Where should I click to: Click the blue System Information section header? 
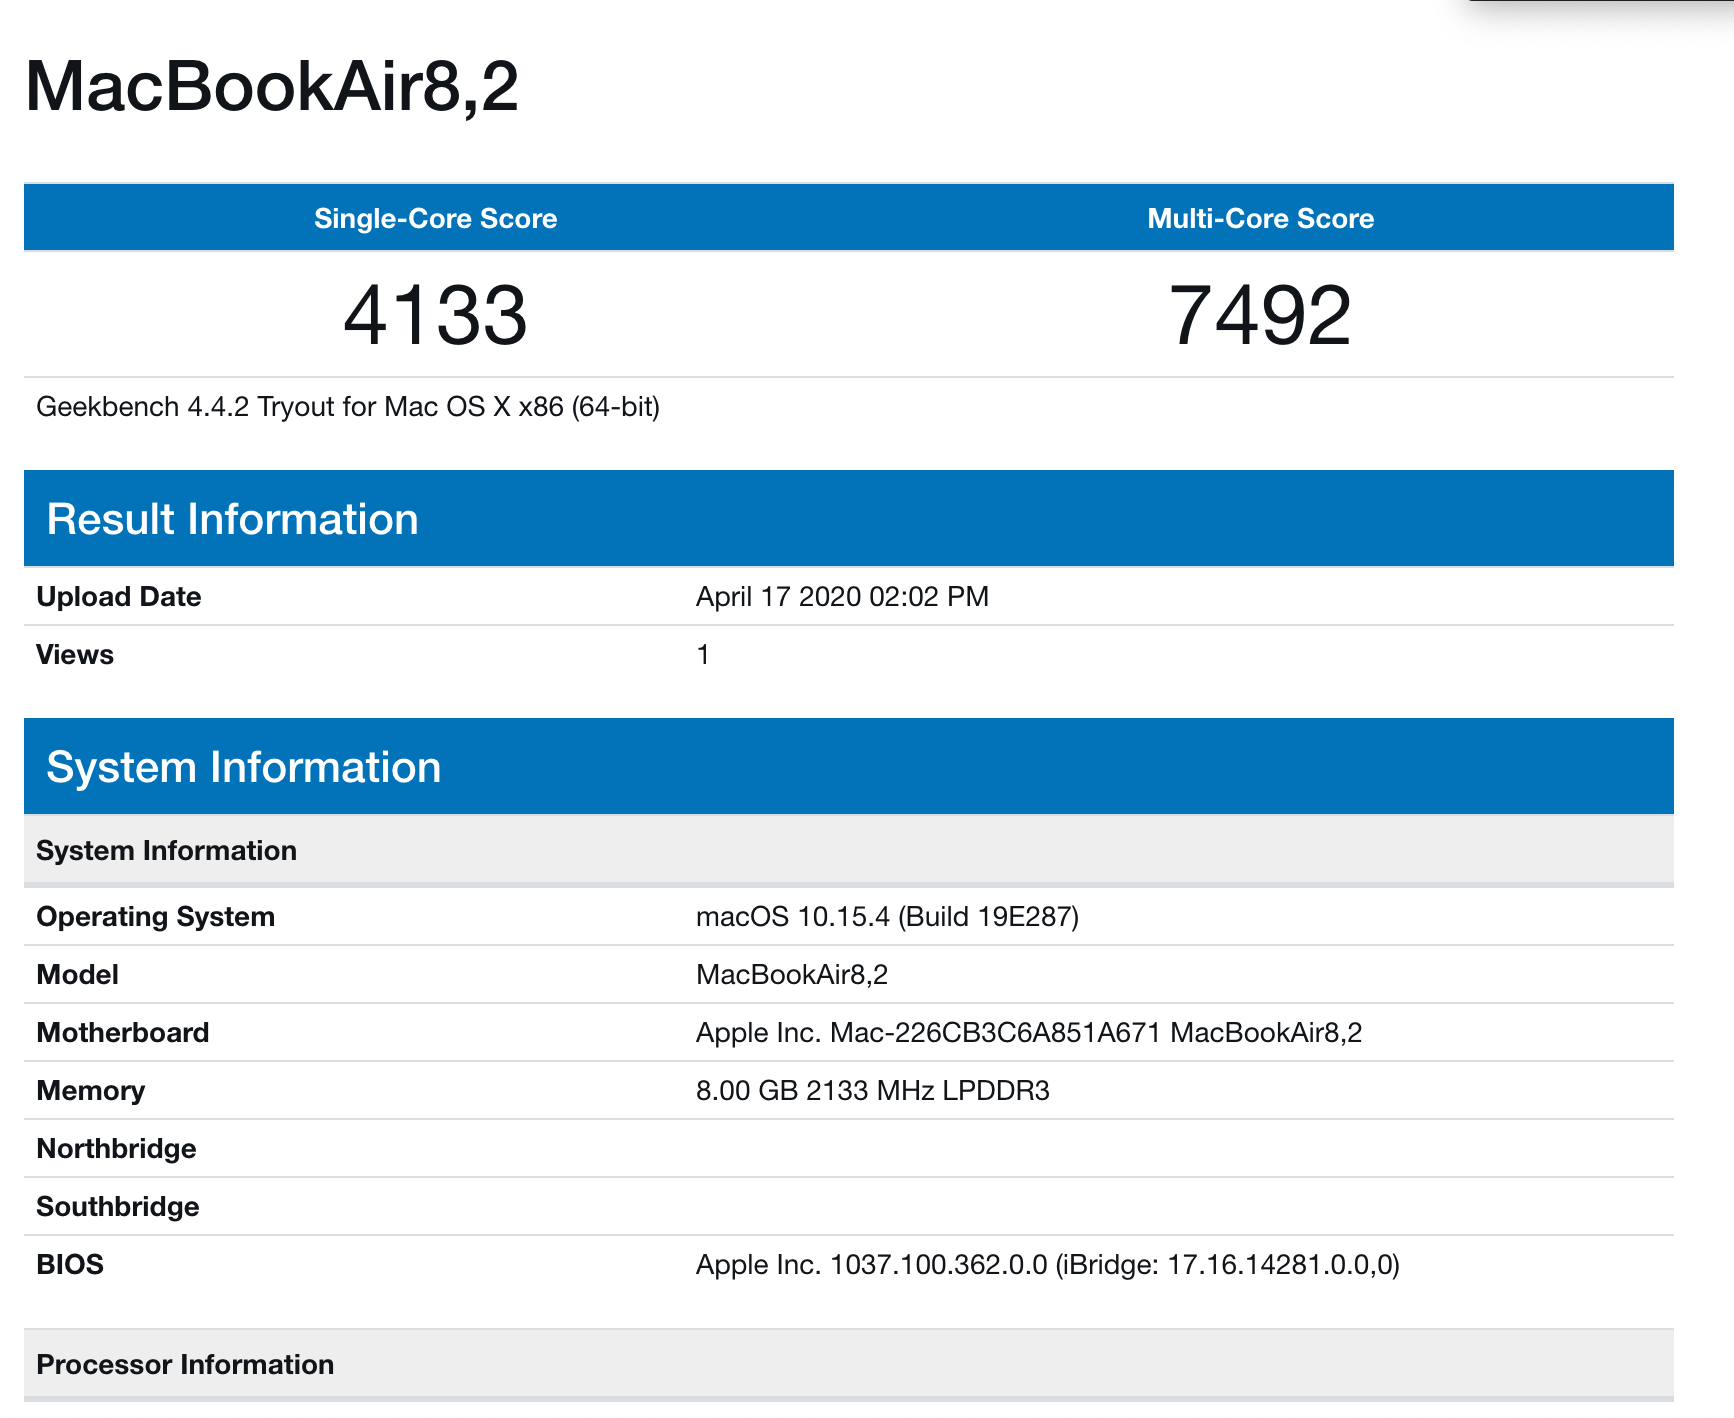tap(849, 766)
